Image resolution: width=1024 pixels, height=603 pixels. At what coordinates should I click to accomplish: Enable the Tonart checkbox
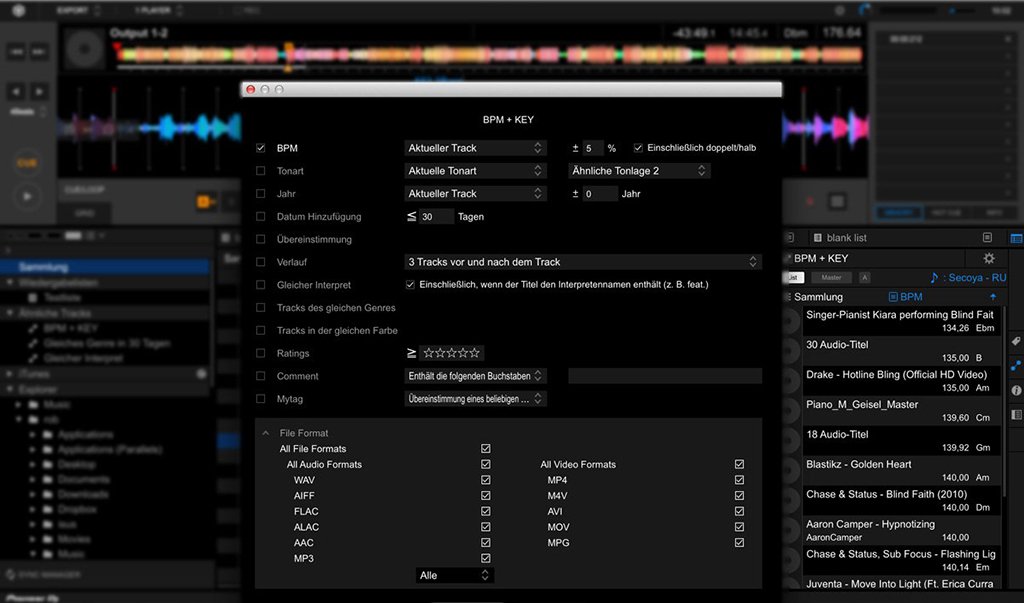click(x=261, y=171)
